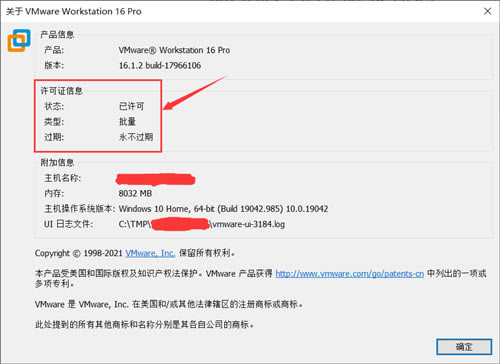Click the license status value 已许可
The width and height of the screenshot is (500, 364).
tap(132, 106)
